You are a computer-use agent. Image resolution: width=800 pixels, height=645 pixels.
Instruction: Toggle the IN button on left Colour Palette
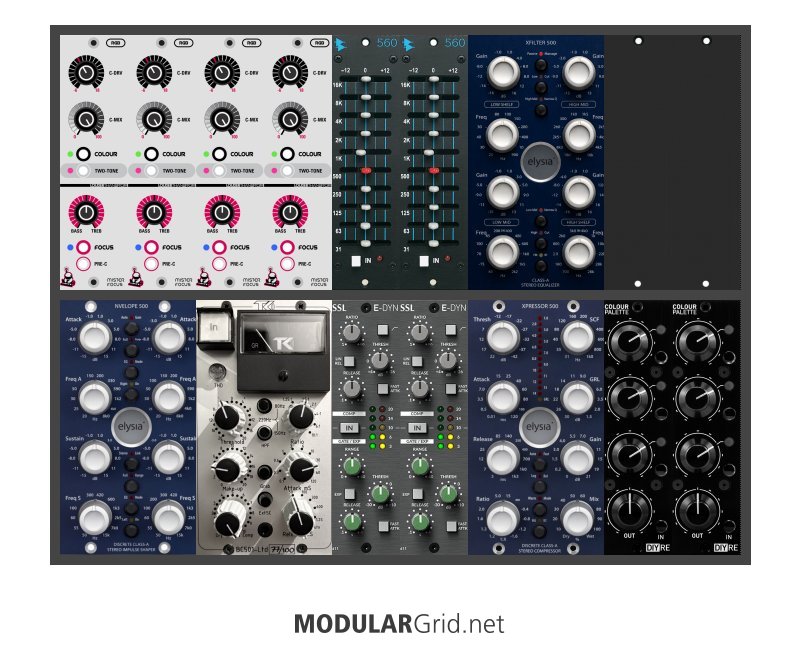661,526
